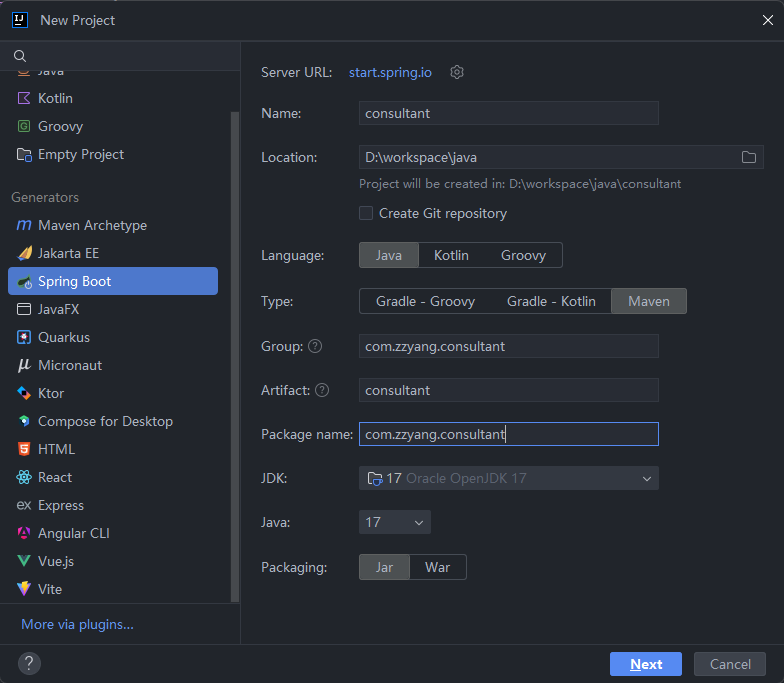Enable Create Git repository checkbox
This screenshot has width=784, height=683.
tap(366, 213)
